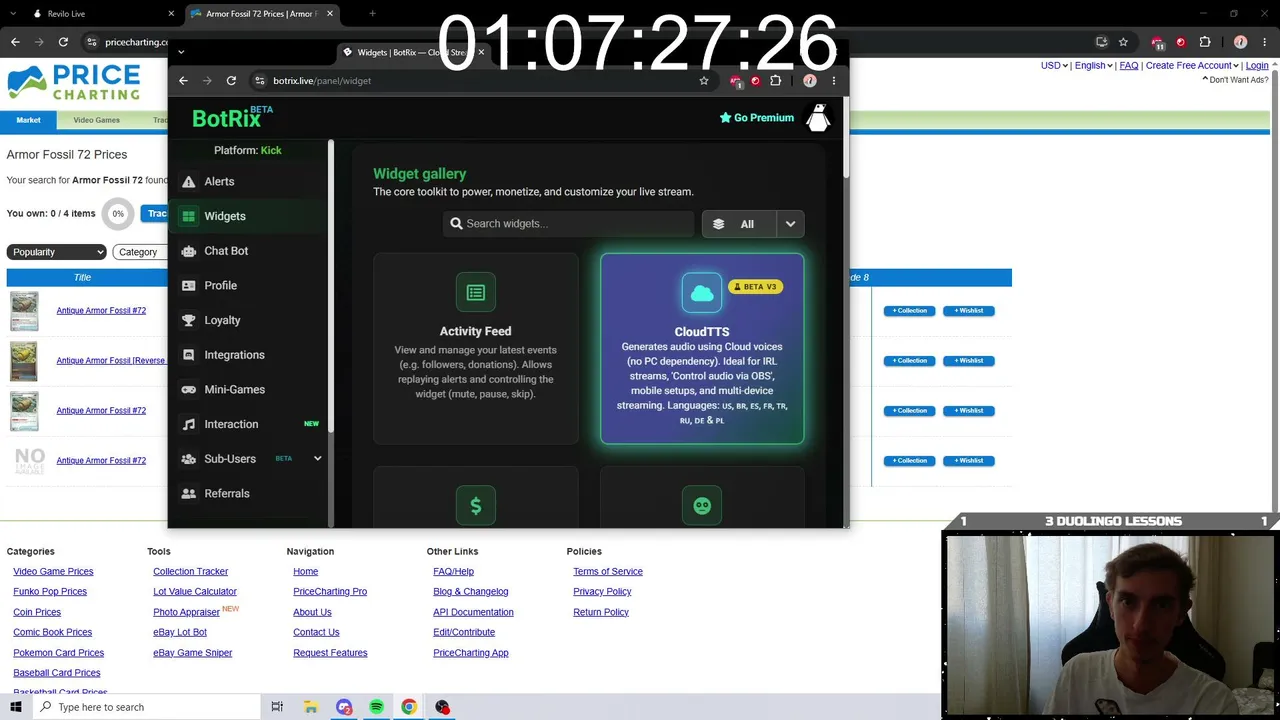
Task: Open the Terms of Service link
Action: pos(608,572)
